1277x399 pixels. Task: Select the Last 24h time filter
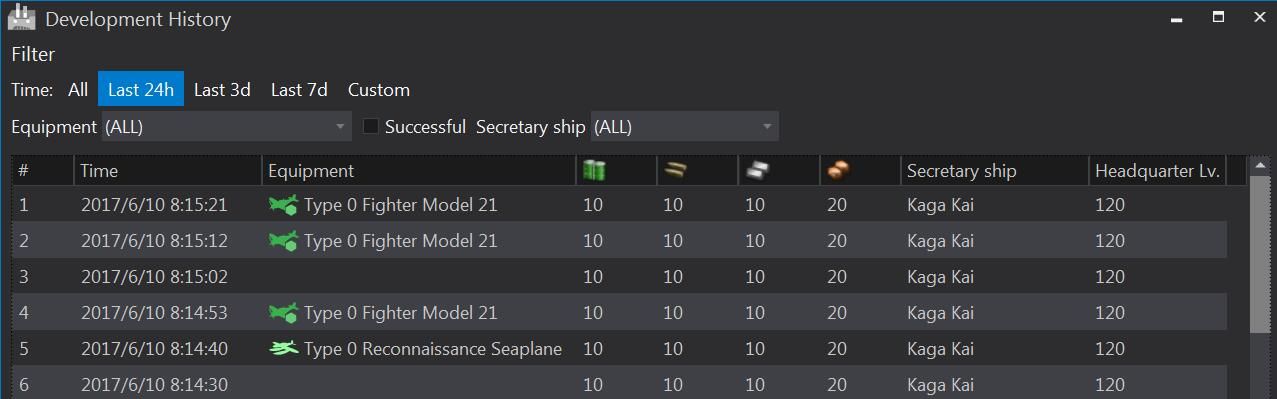tap(141, 89)
